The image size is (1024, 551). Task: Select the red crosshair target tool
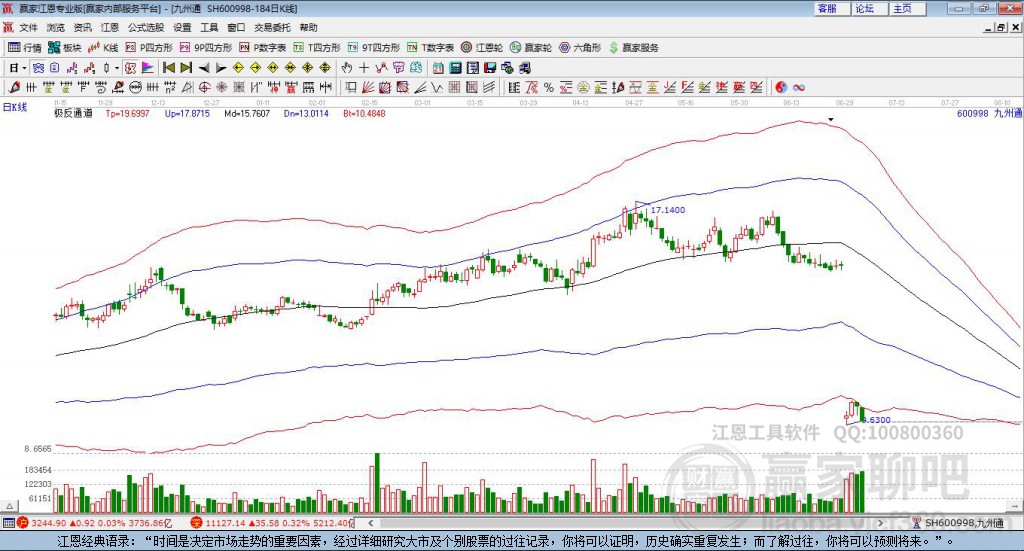pyautogui.click(x=204, y=87)
